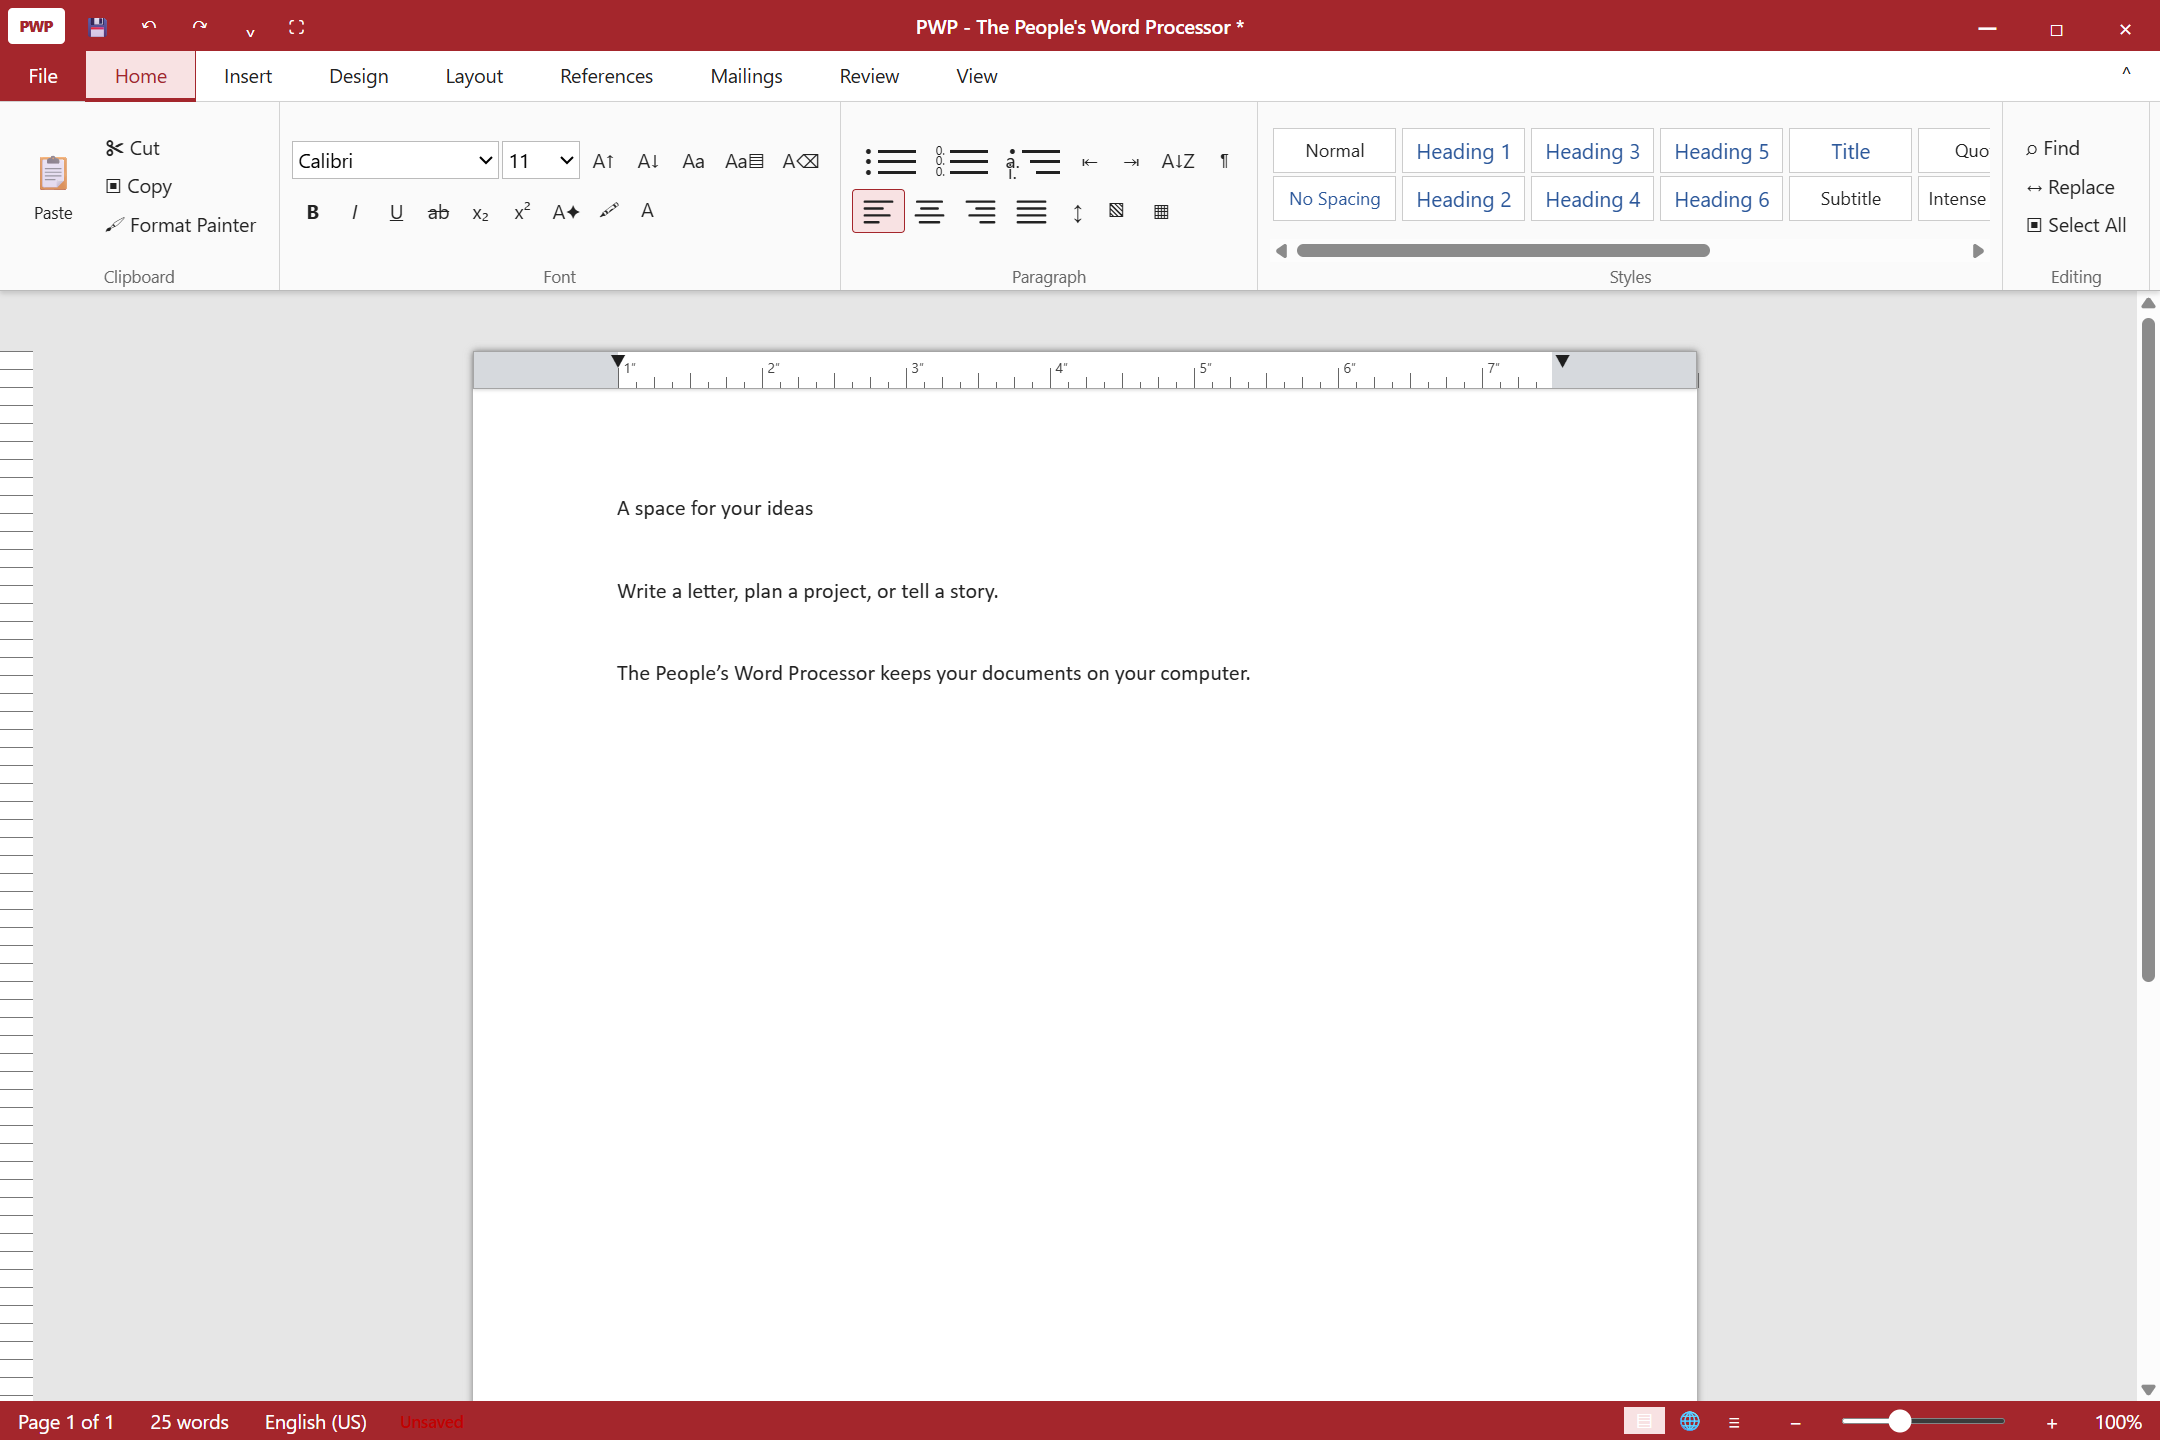Open the Calibri font name dropdown

pos(395,161)
